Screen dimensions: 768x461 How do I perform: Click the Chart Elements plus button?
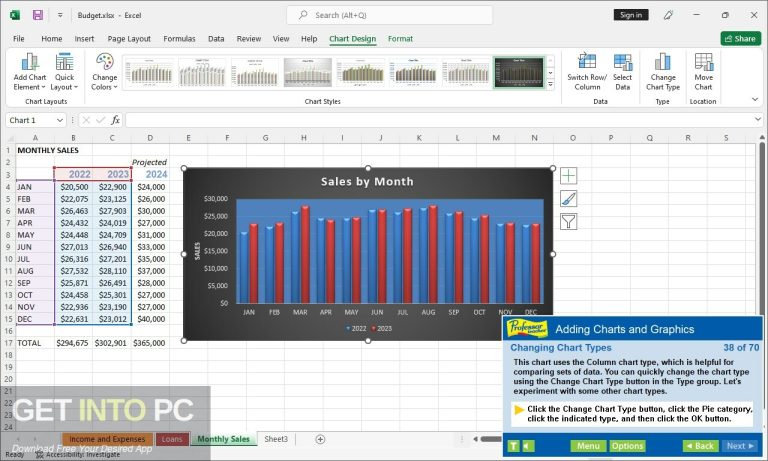[568, 175]
